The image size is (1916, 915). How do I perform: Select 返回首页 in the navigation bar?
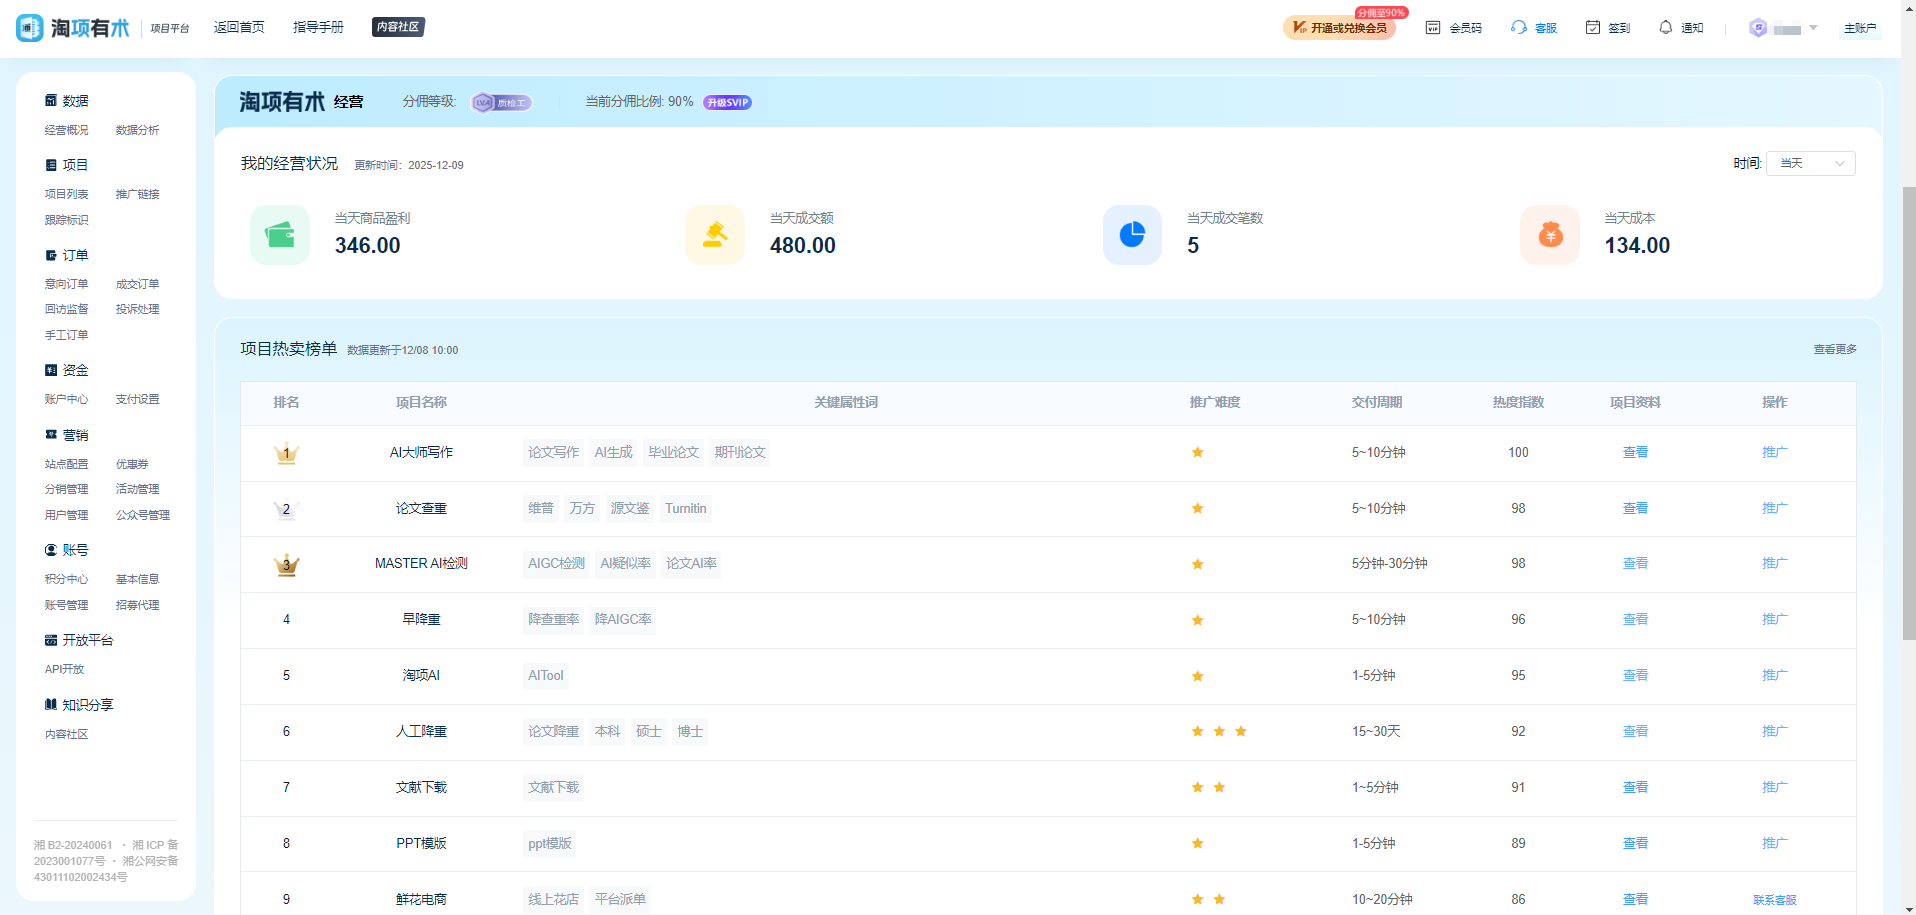pyautogui.click(x=239, y=27)
